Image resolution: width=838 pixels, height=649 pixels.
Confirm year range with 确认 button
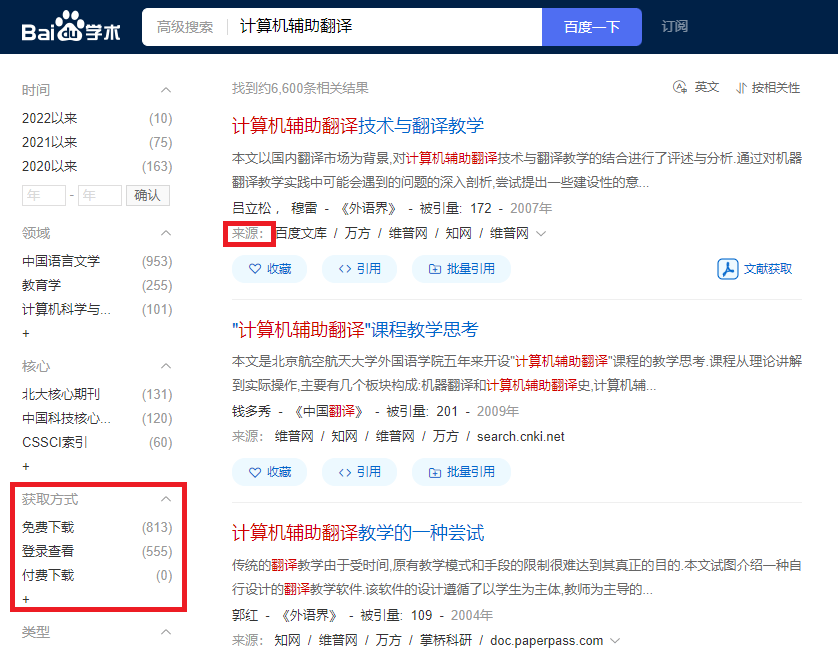(x=148, y=195)
